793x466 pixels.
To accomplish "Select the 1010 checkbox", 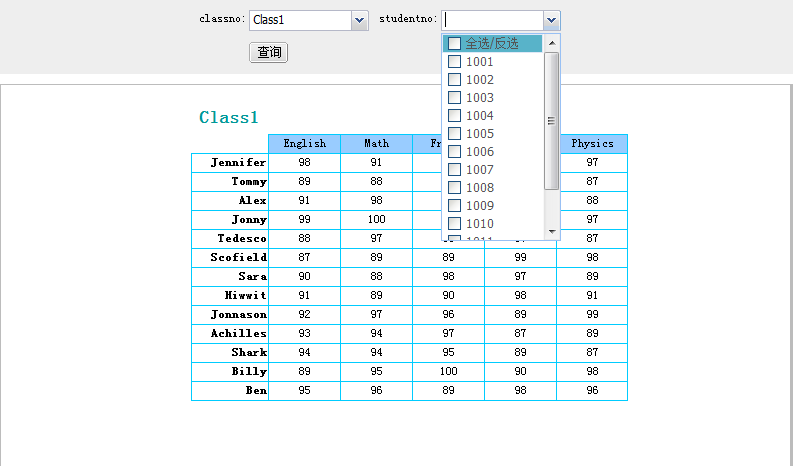I will click(x=454, y=224).
